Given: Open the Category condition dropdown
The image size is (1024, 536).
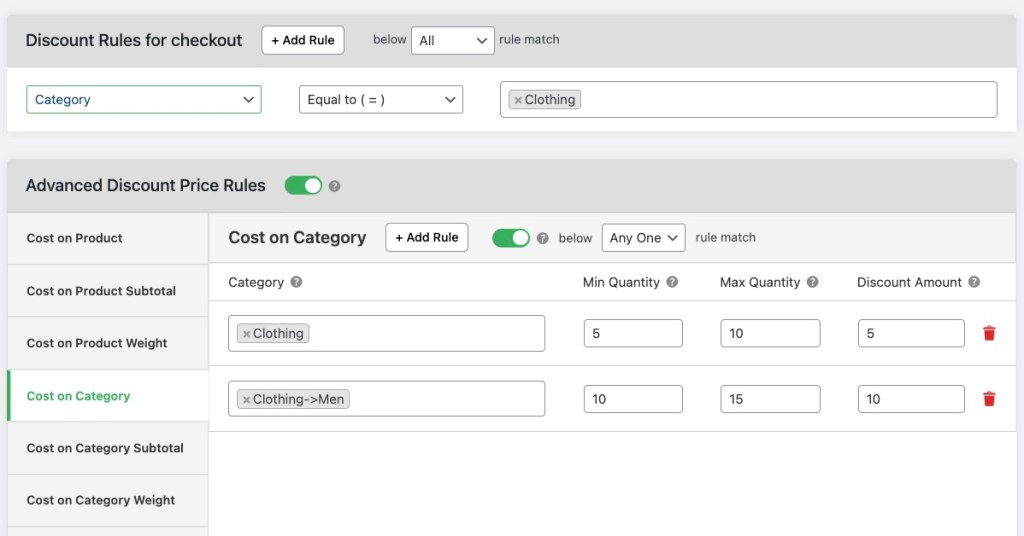Looking at the screenshot, I should tap(144, 100).
